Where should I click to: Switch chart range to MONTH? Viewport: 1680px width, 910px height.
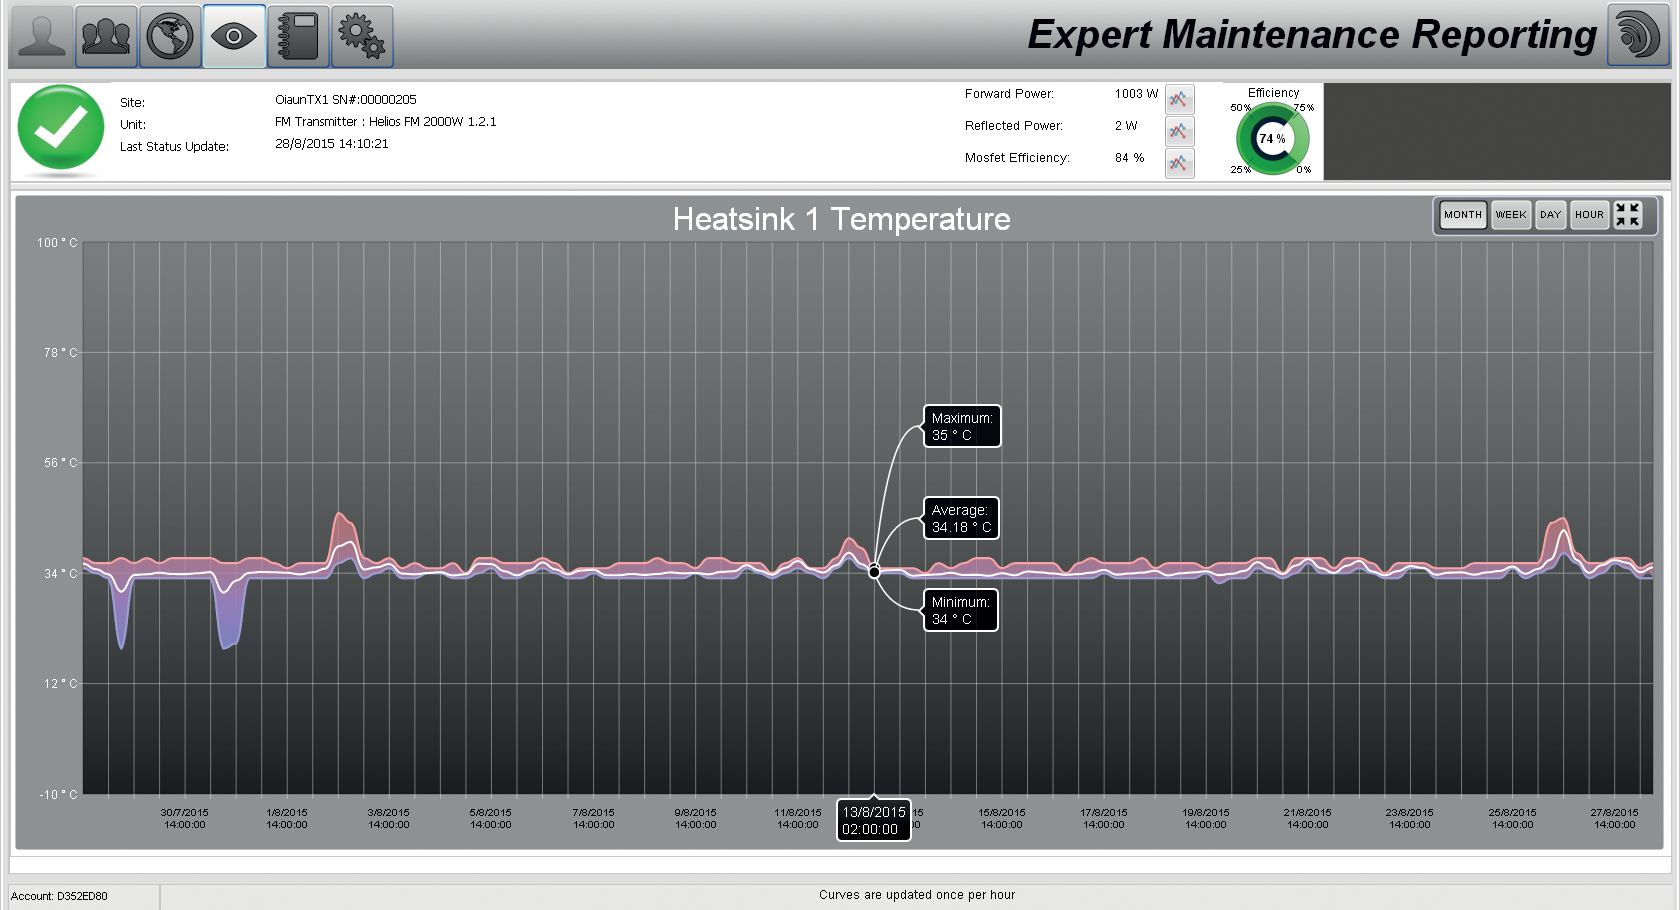pyautogui.click(x=1462, y=215)
